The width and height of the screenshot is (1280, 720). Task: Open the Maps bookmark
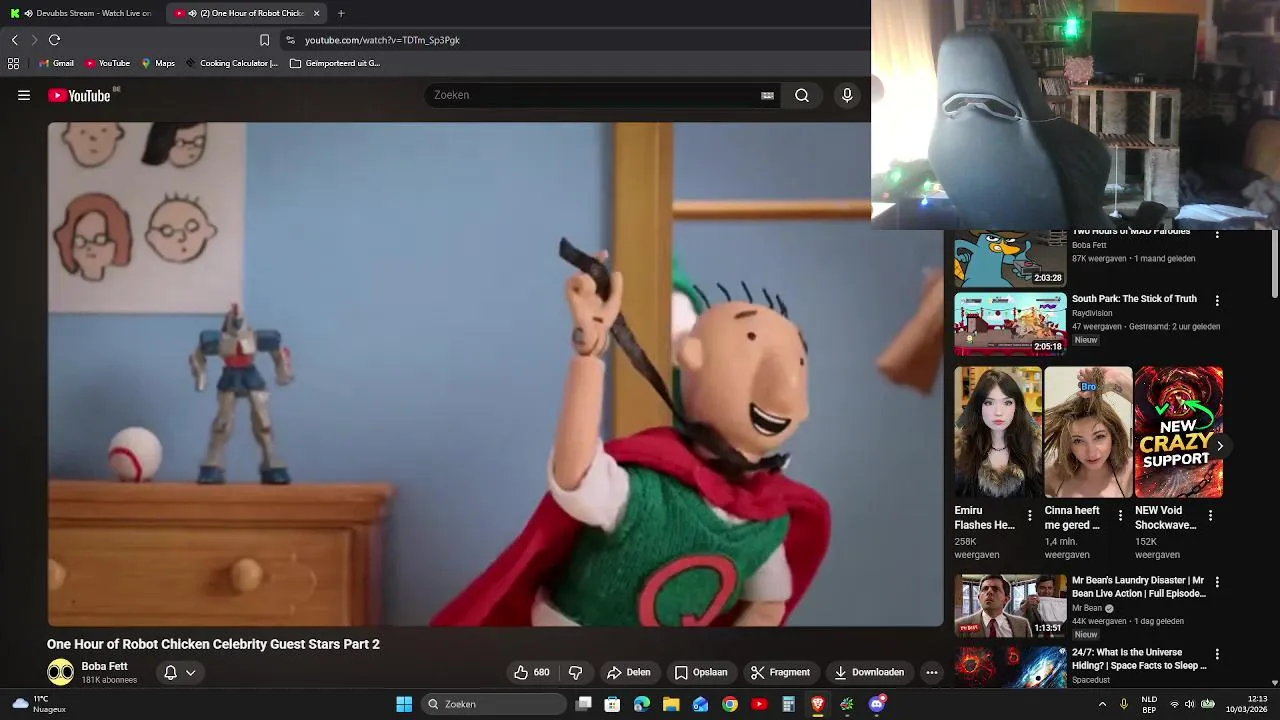158,63
